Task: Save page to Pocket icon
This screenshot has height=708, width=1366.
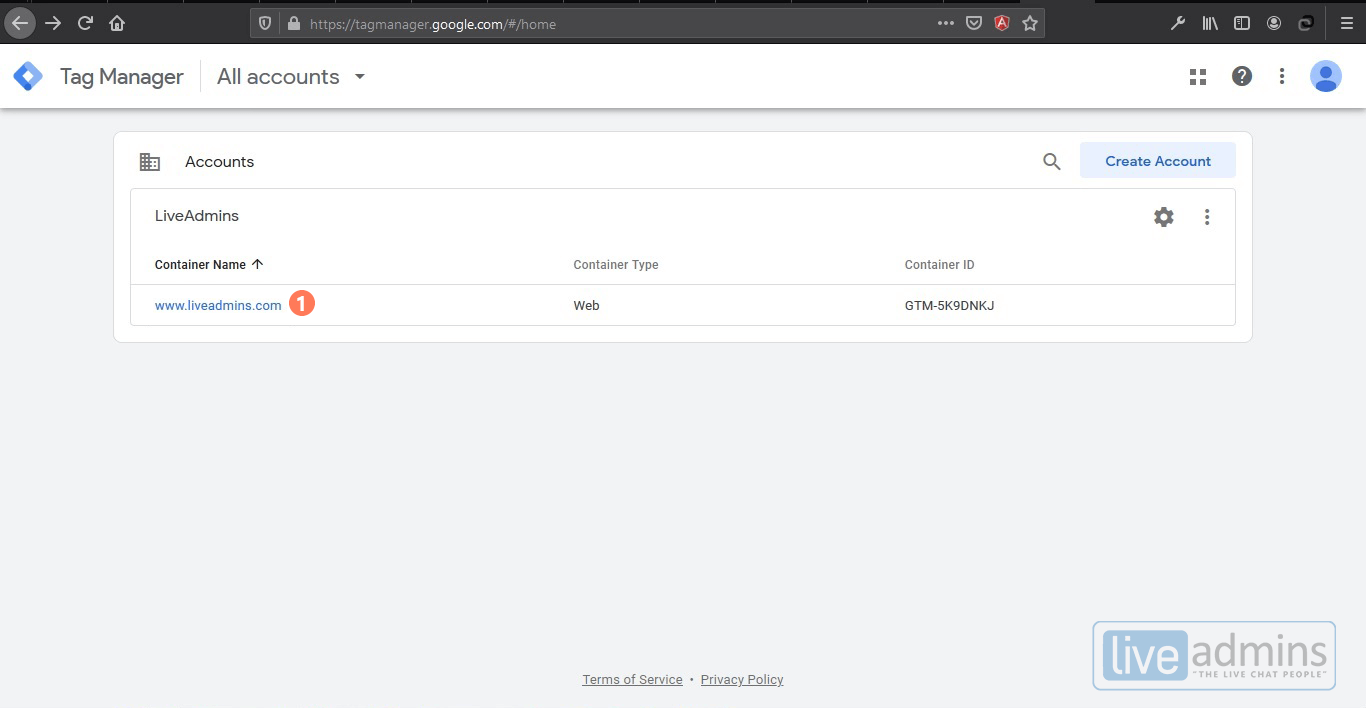Action: point(973,23)
